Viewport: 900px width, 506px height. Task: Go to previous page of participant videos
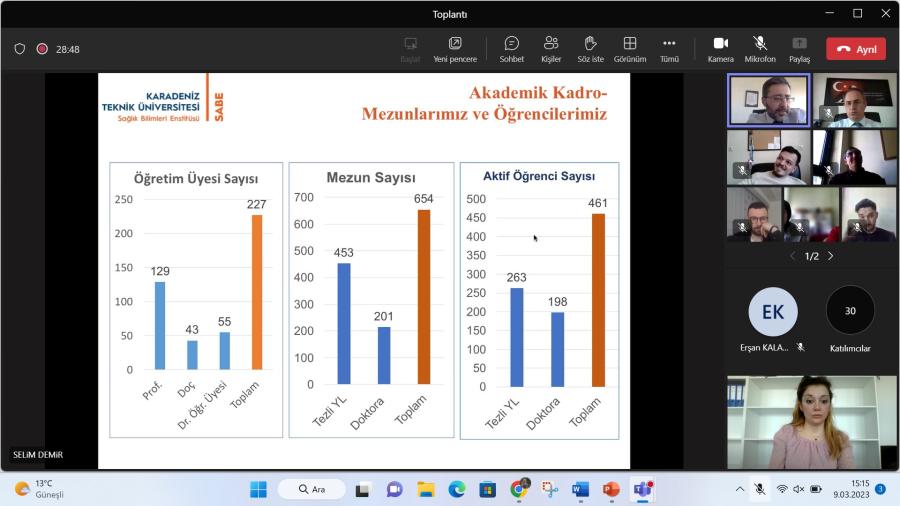(x=793, y=256)
